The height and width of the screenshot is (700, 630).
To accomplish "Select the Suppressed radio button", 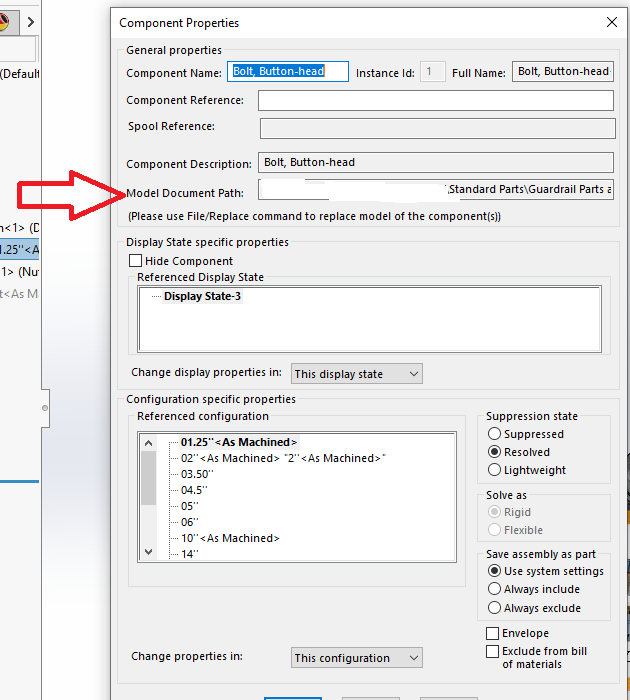I will [494, 434].
